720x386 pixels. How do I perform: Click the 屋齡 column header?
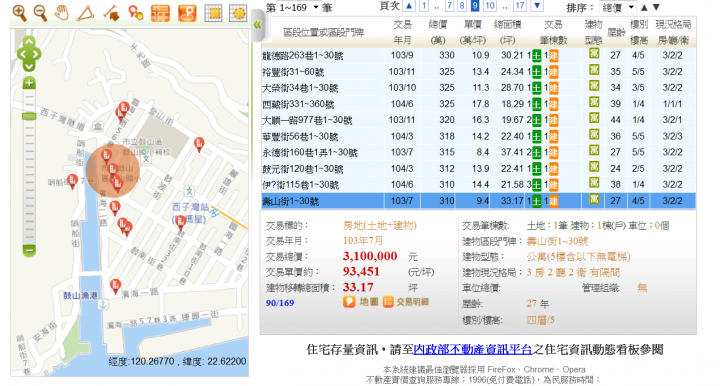tap(616, 32)
